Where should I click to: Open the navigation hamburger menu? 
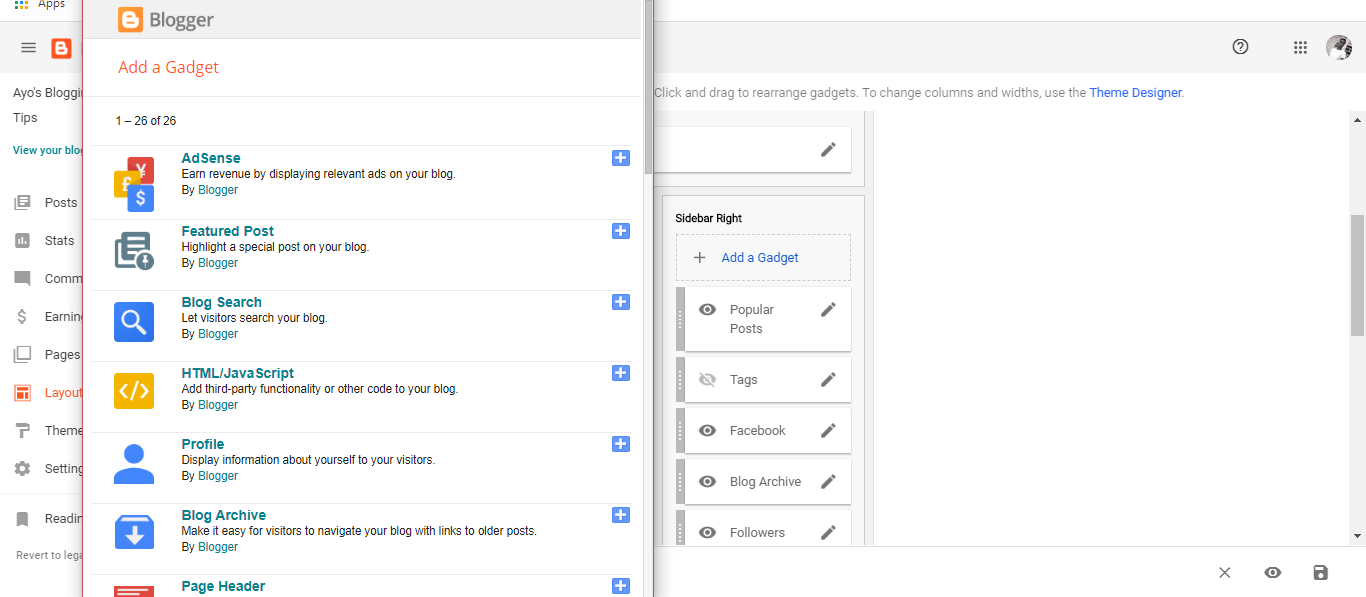[x=28, y=47]
